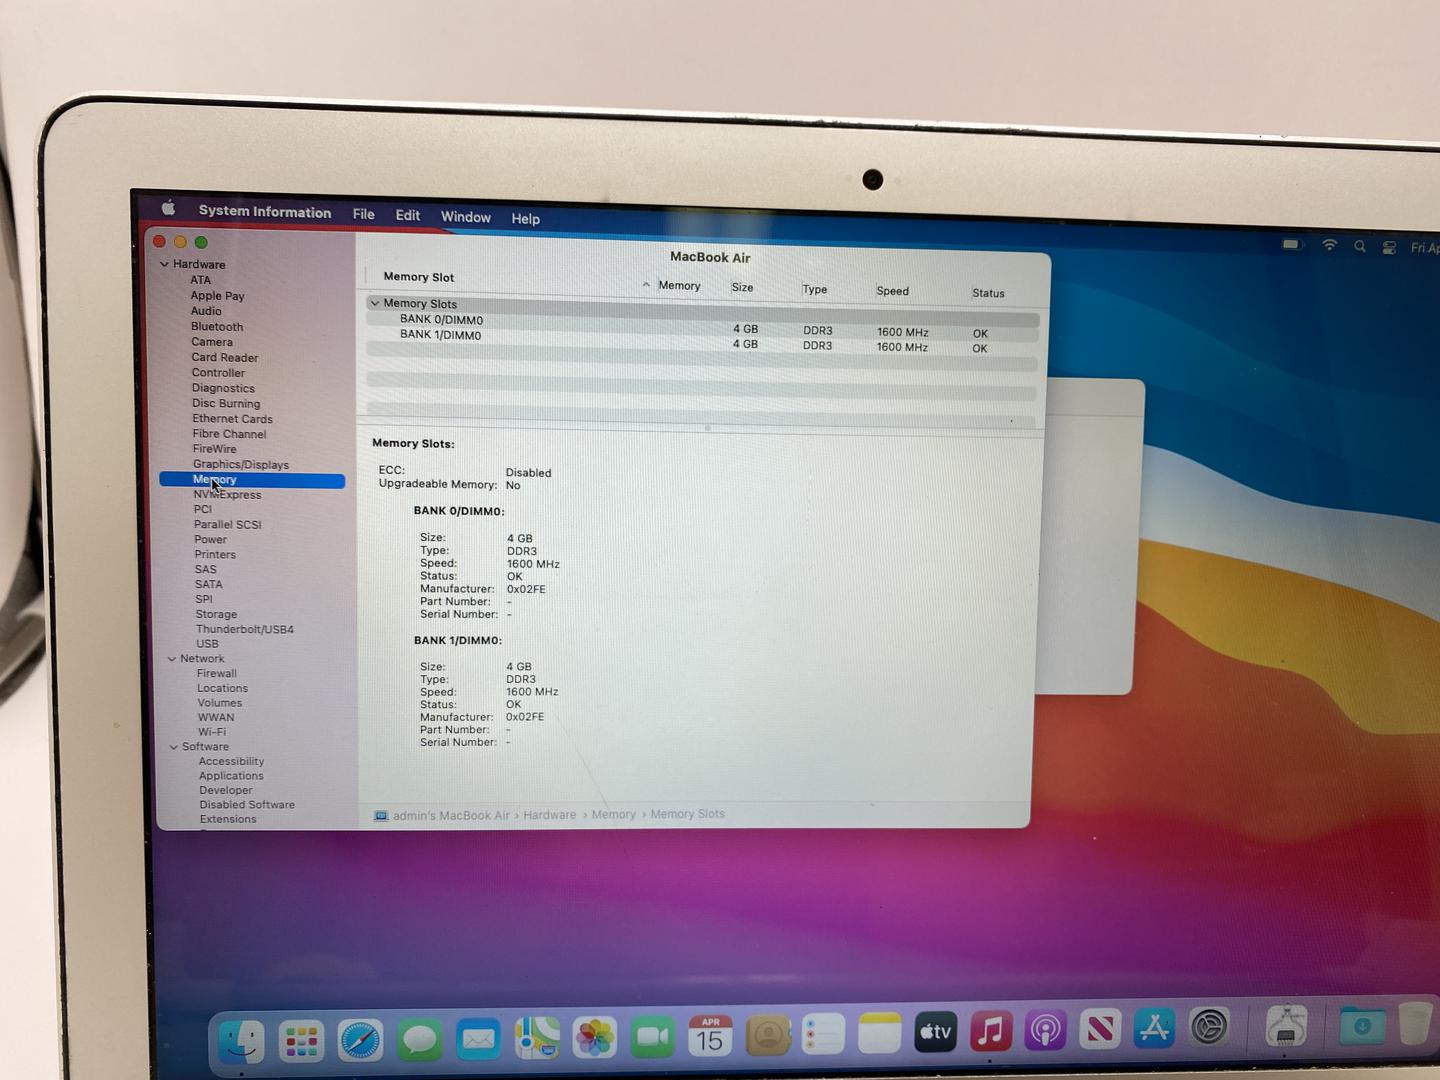
Task: Select Camera in Hardware list
Action: point(212,342)
